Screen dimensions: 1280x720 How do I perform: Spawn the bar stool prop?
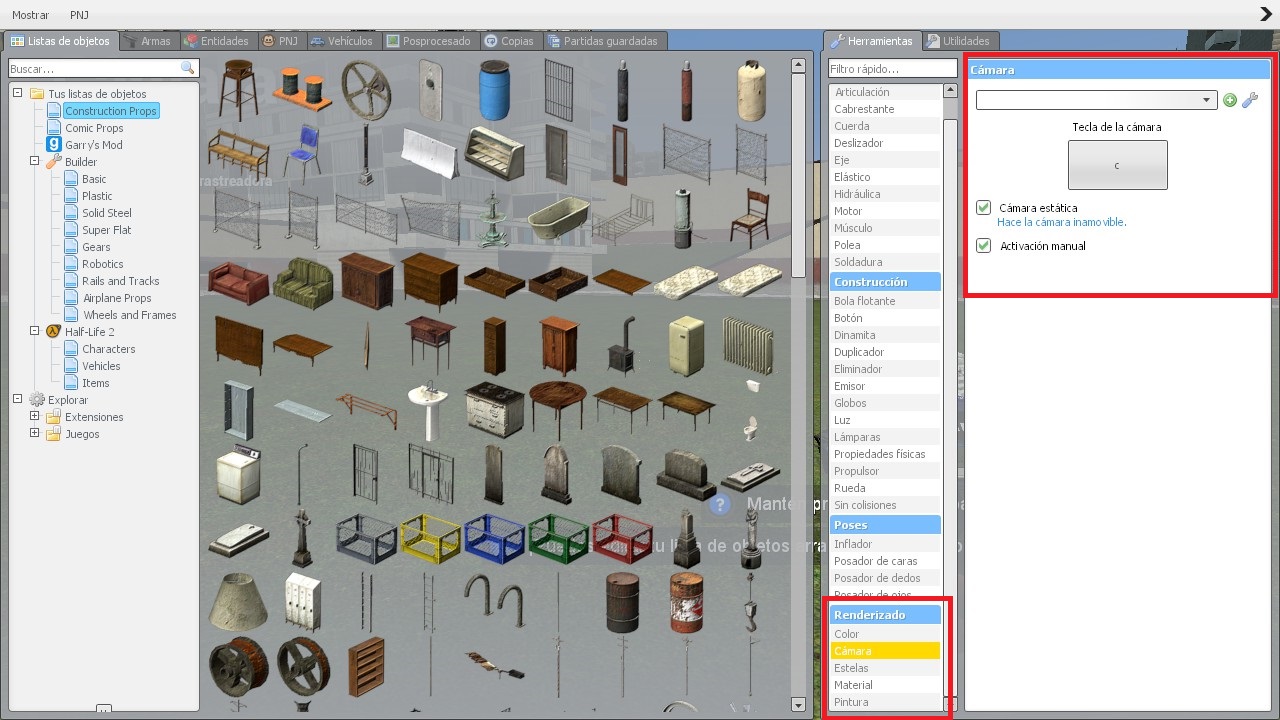point(238,88)
